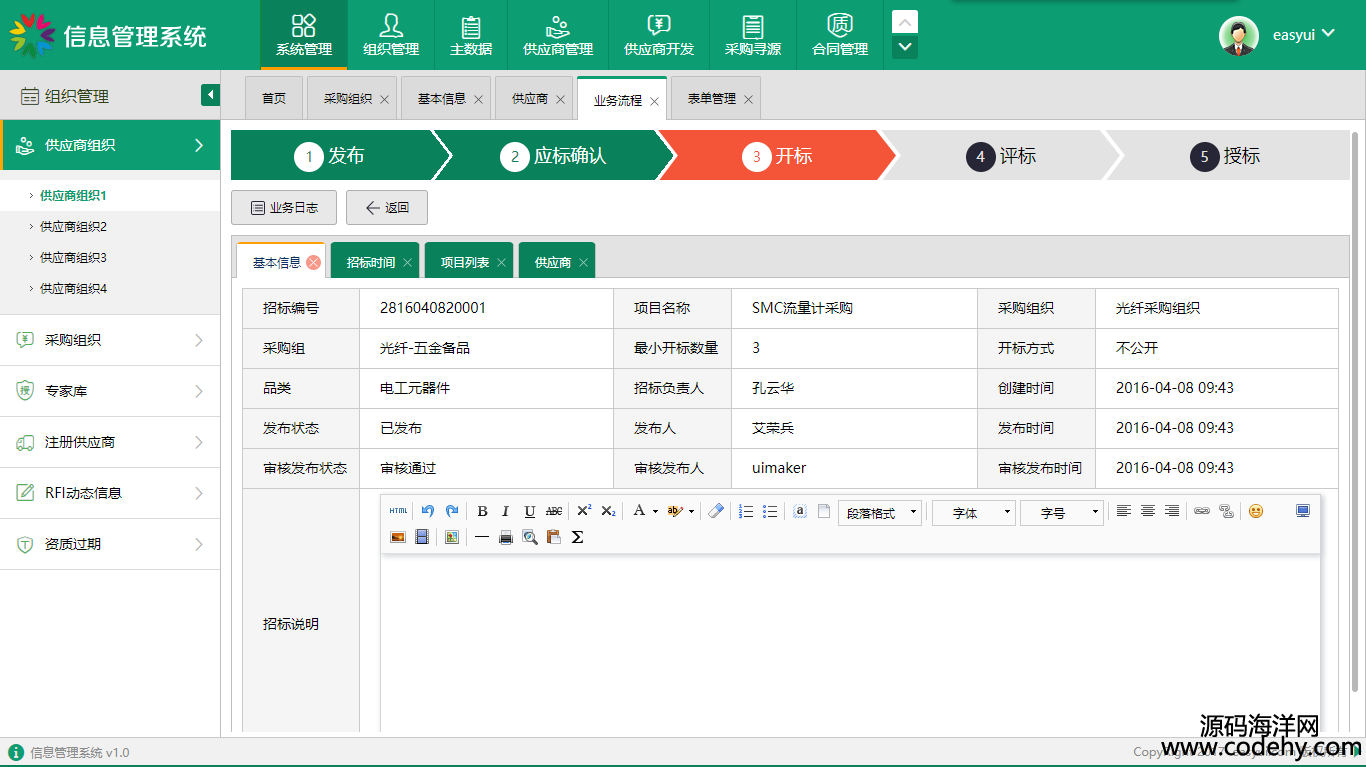Print the editor content
Image resolution: width=1366 pixels, height=767 pixels.
506,537
